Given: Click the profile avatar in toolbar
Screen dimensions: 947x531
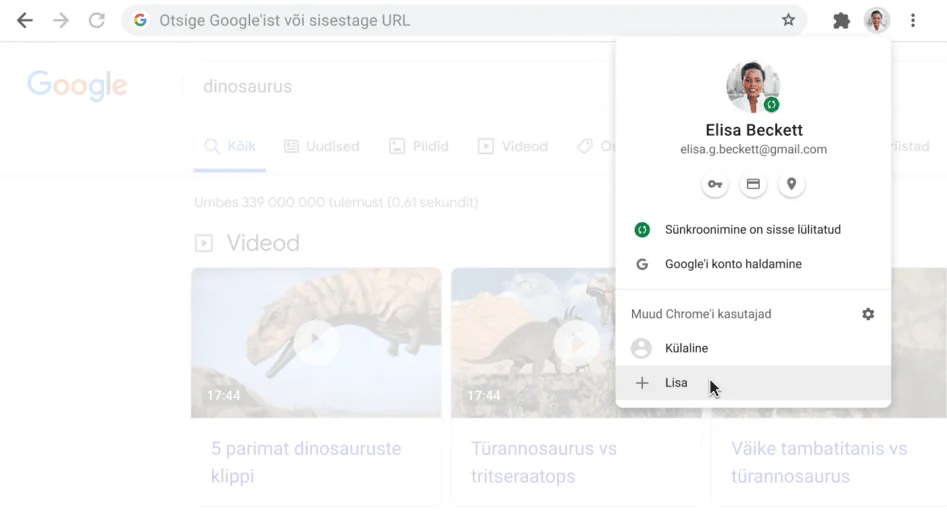Looking at the screenshot, I should pyautogui.click(x=877, y=20).
